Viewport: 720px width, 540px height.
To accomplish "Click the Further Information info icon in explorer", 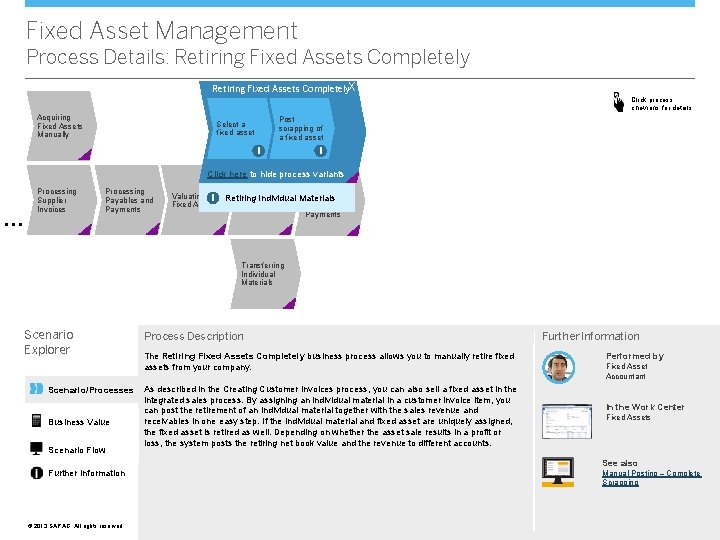I will point(37,473).
